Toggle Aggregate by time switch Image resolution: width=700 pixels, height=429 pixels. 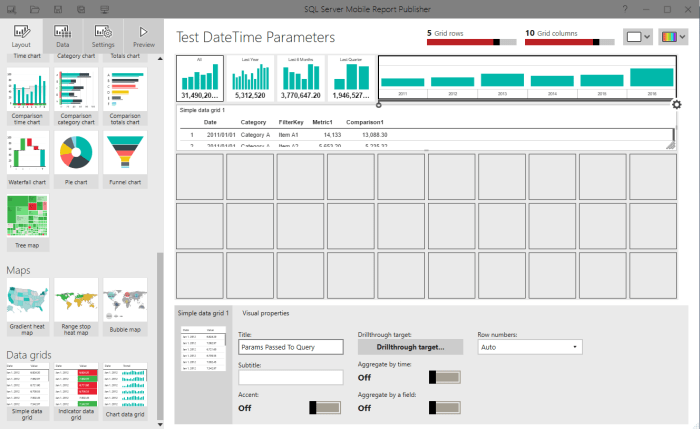pyautogui.click(x=445, y=377)
